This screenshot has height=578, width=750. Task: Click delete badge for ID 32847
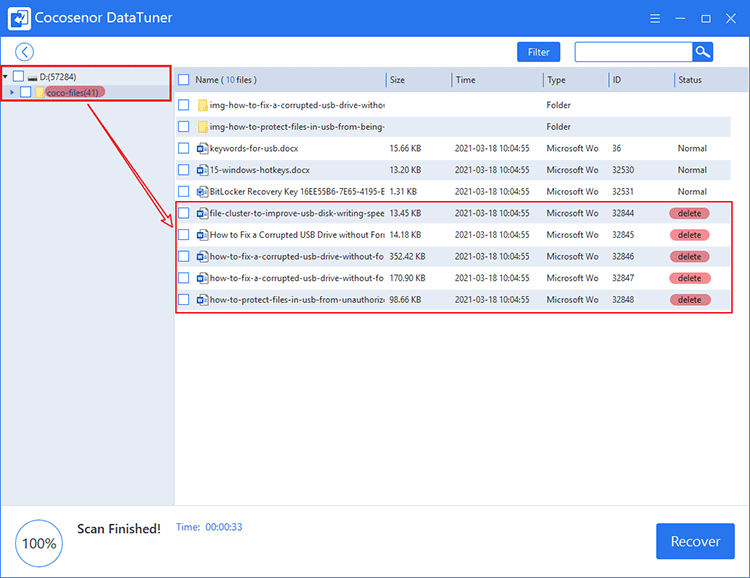tap(689, 278)
